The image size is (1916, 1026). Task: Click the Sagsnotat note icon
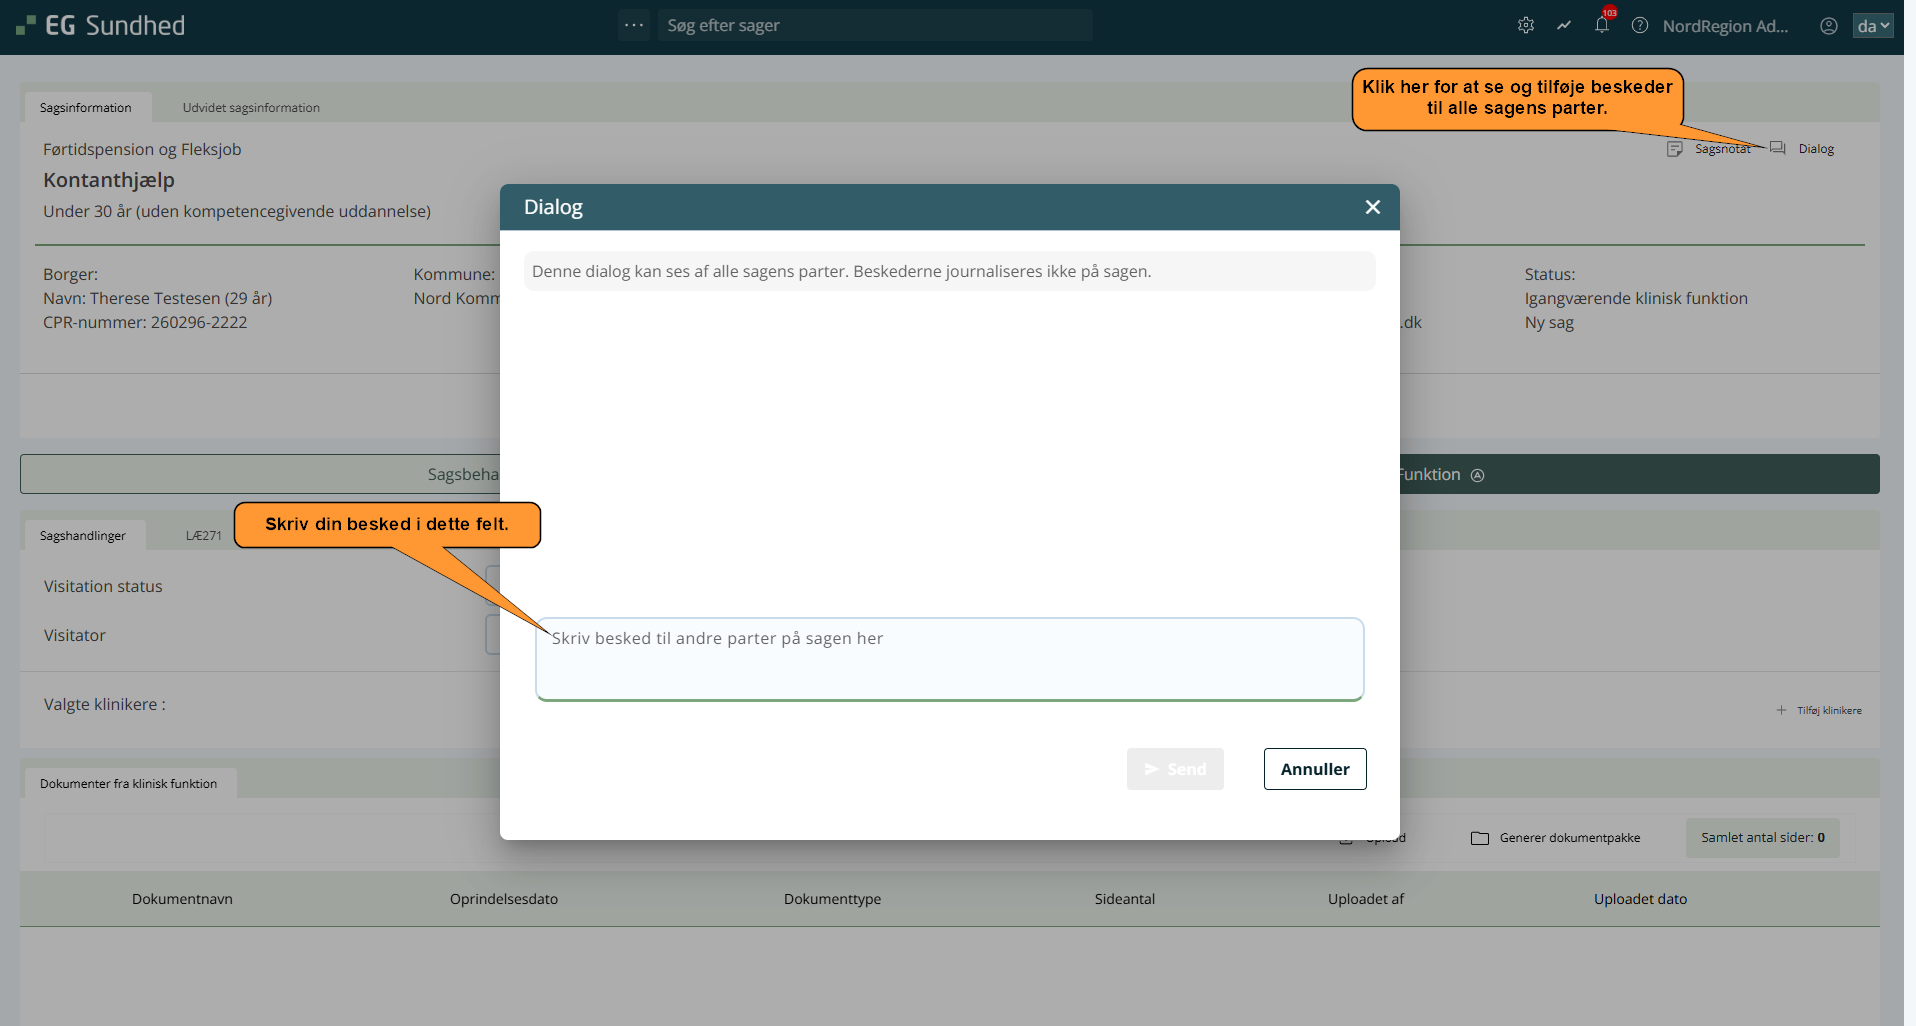[x=1675, y=149]
